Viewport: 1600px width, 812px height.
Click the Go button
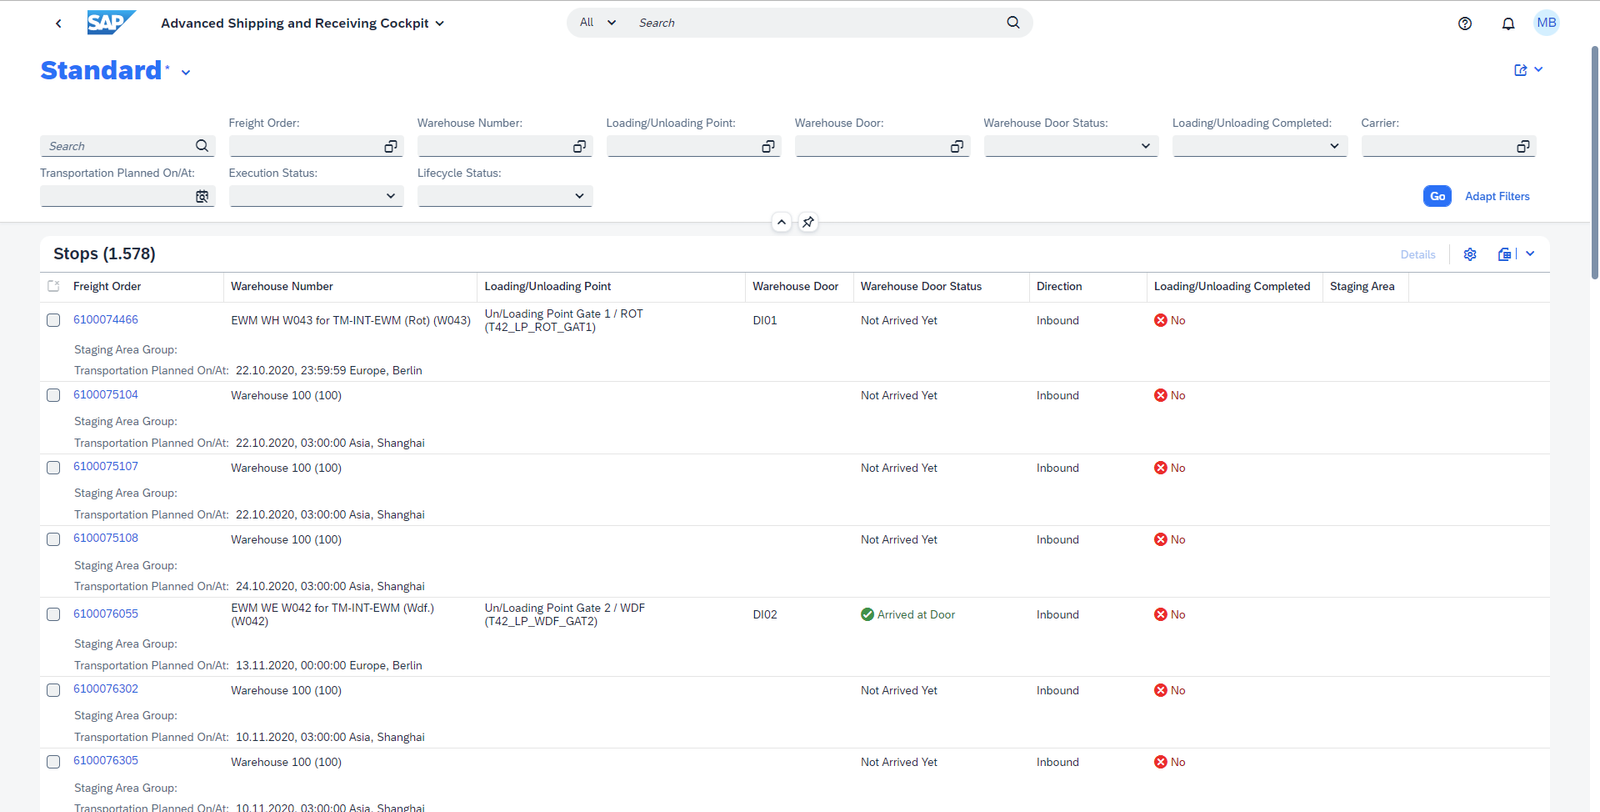[x=1437, y=196]
